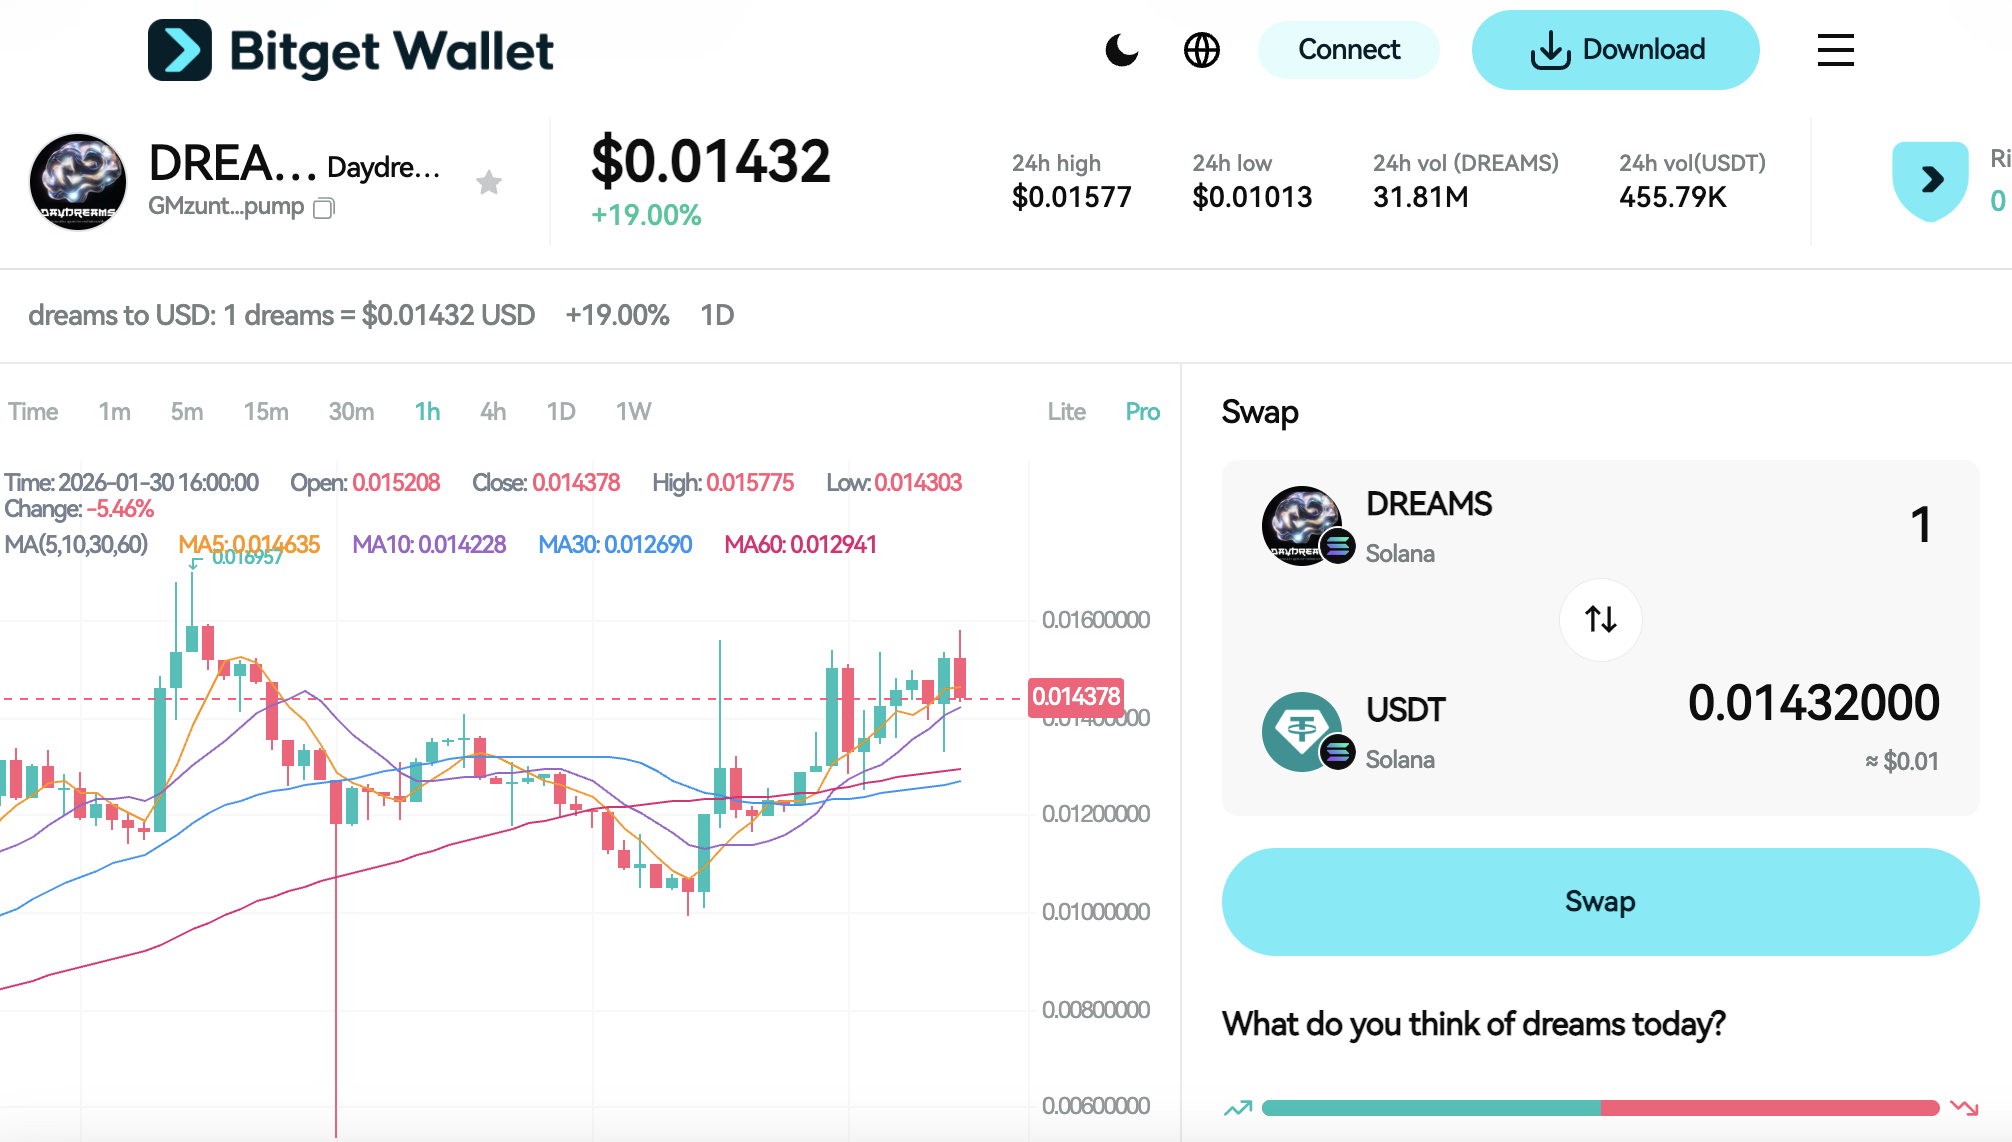Switch to the 1W timeframe tab
Viewport: 2012px width, 1142px height.
click(632, 411)
